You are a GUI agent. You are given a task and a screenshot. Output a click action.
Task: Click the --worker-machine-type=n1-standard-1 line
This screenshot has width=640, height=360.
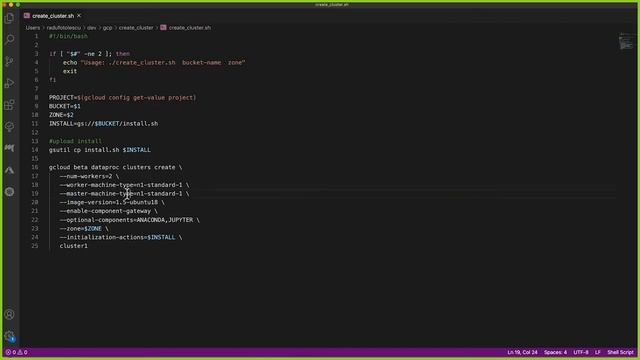[124, 185]
